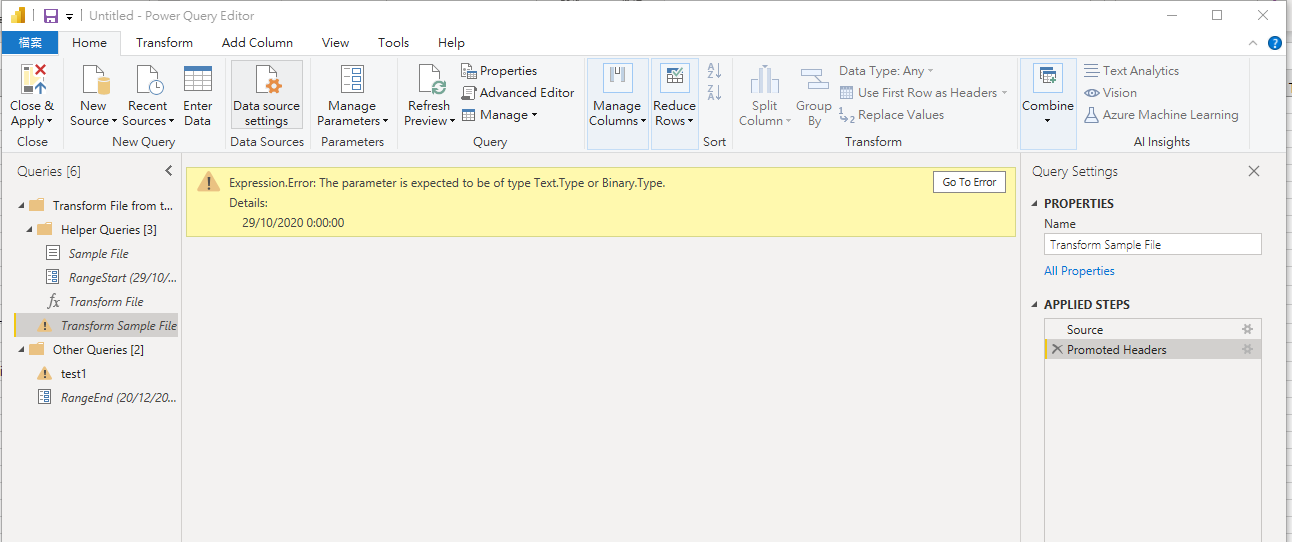Click the Combine icon

coord(1047,79)
